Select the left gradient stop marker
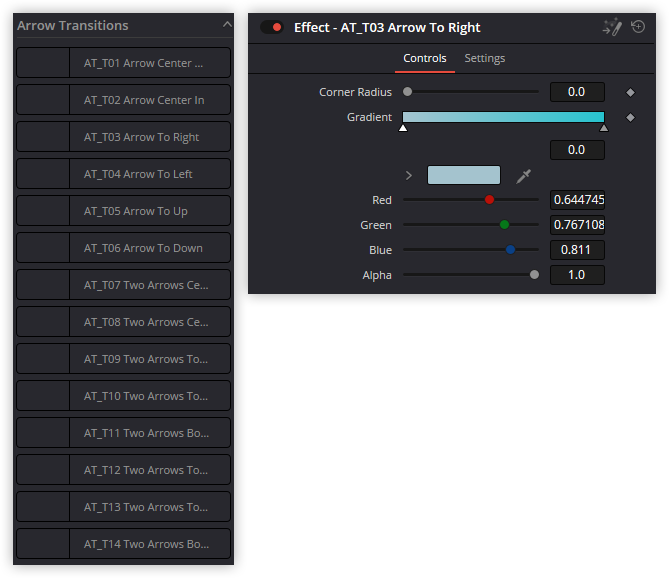Viewport: 669px width, 578px height. [403, 128]
